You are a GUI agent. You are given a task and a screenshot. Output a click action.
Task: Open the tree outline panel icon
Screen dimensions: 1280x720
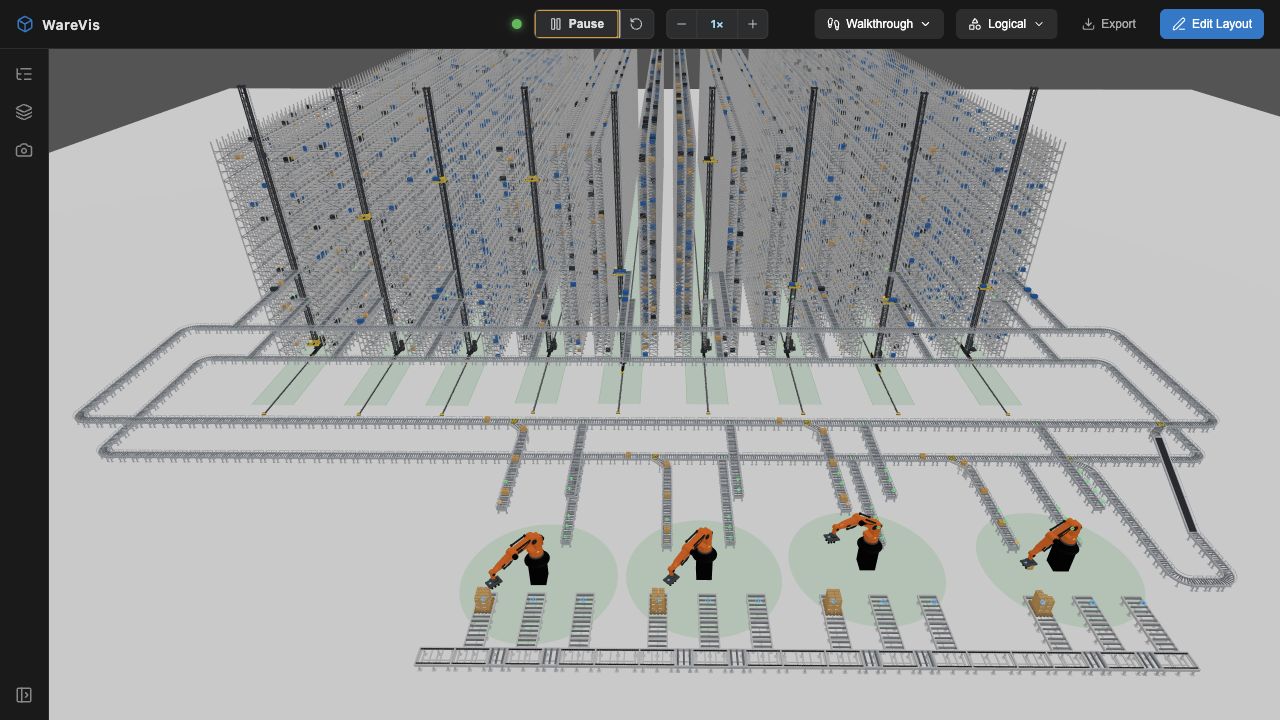pyautogui.click(x=24, y=74)
